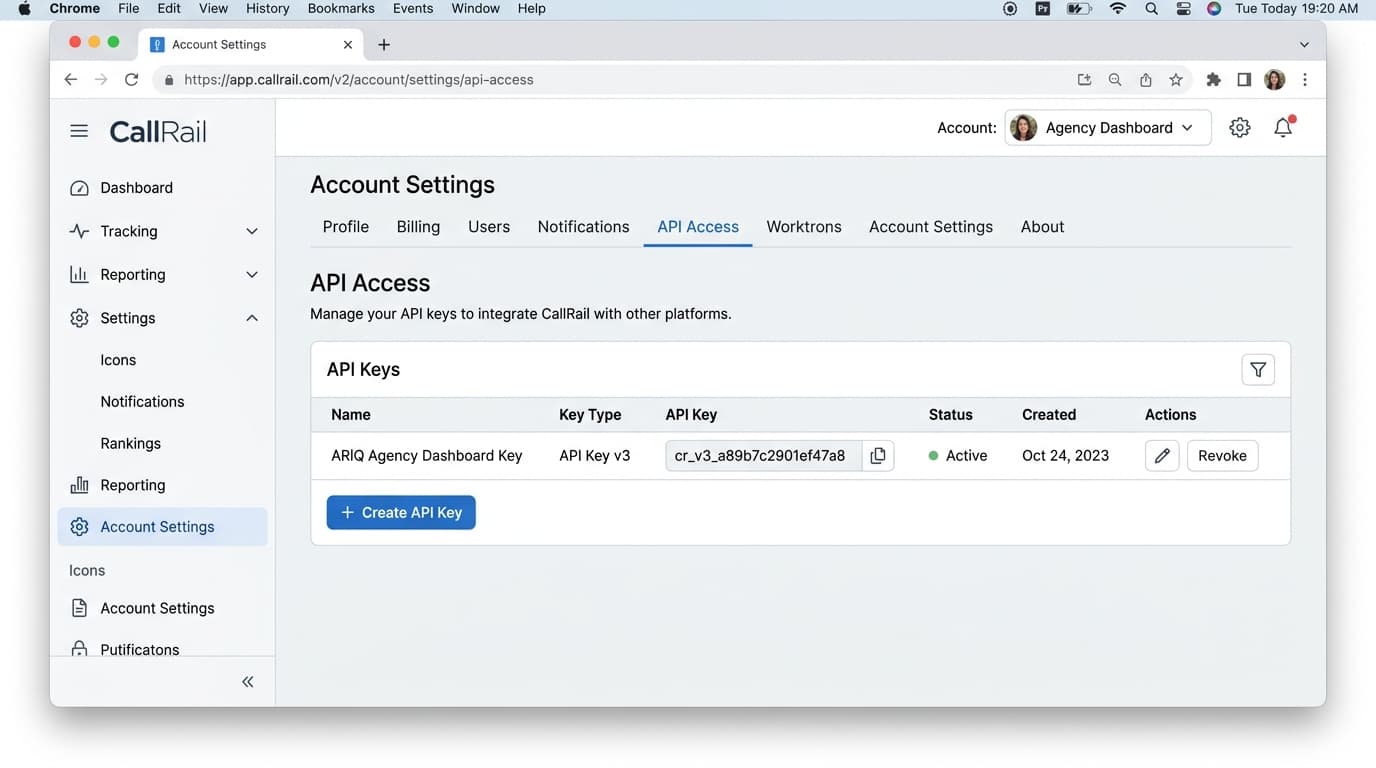Click the Active status indicator
Screen dimensions: 1376x768
tap(958, 455)
